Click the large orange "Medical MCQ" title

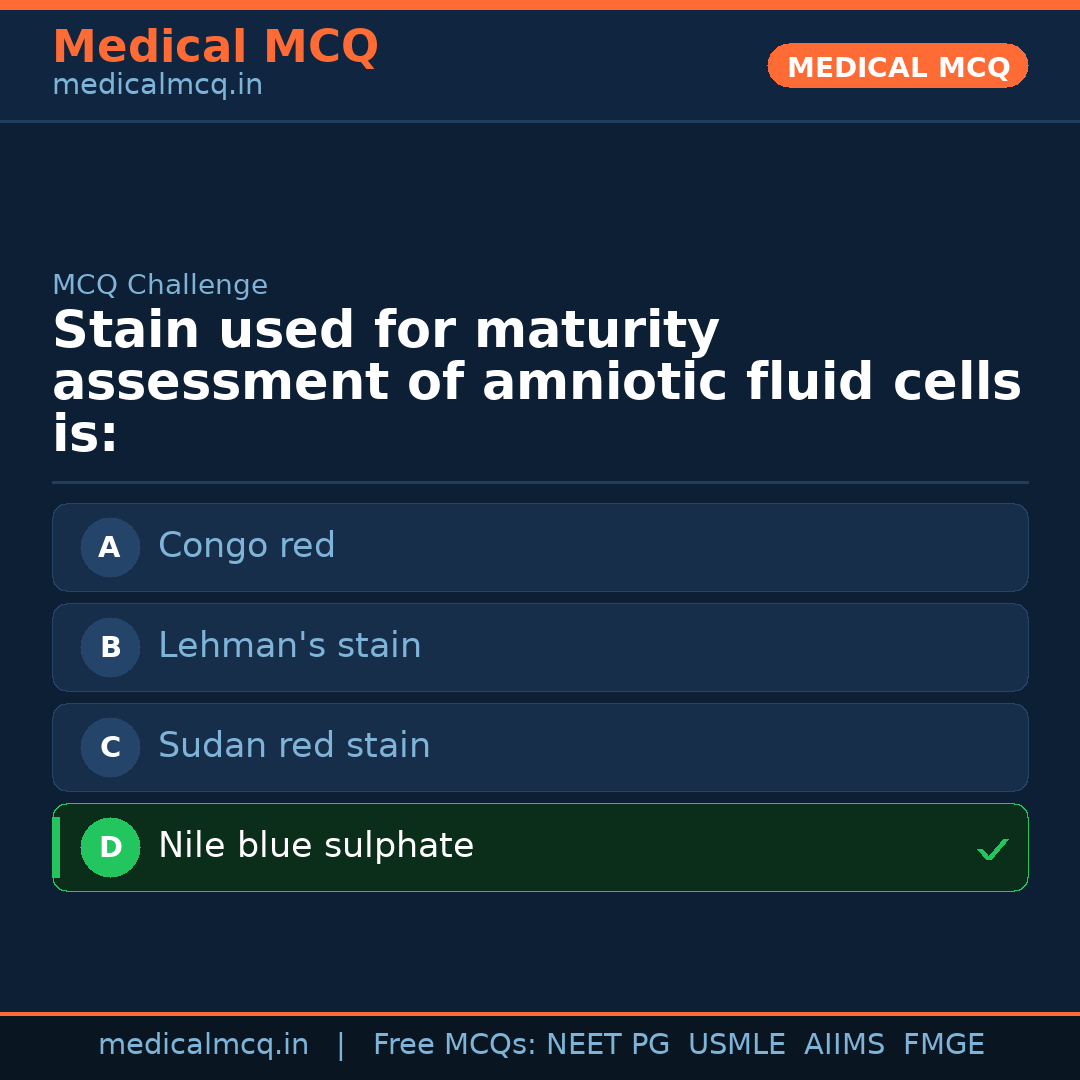[215, 47]
